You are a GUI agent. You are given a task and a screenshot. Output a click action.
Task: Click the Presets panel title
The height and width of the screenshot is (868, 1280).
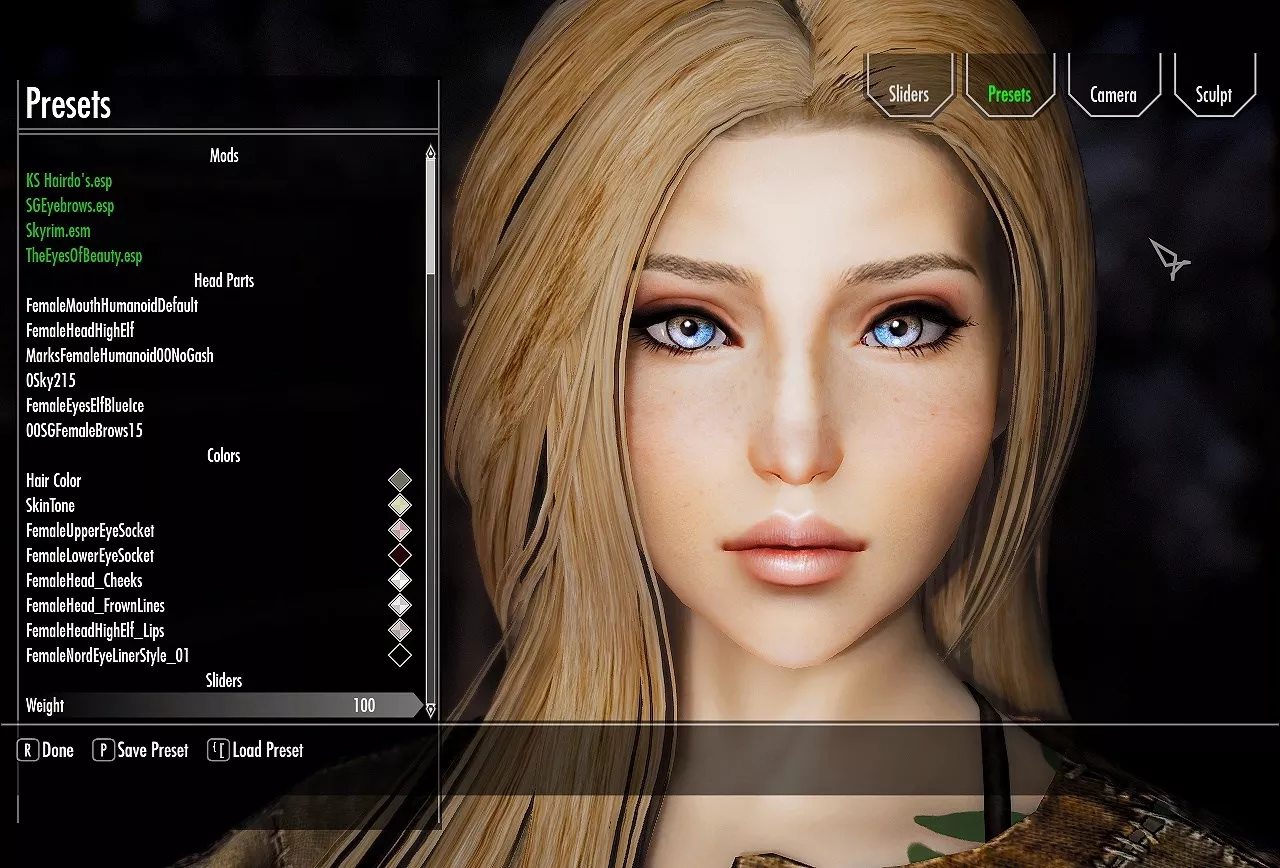[x=68, y=104]
